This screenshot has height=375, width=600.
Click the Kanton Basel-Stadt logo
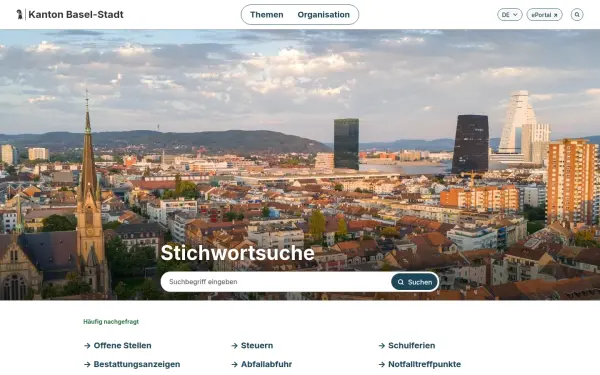tap(70, 15)
